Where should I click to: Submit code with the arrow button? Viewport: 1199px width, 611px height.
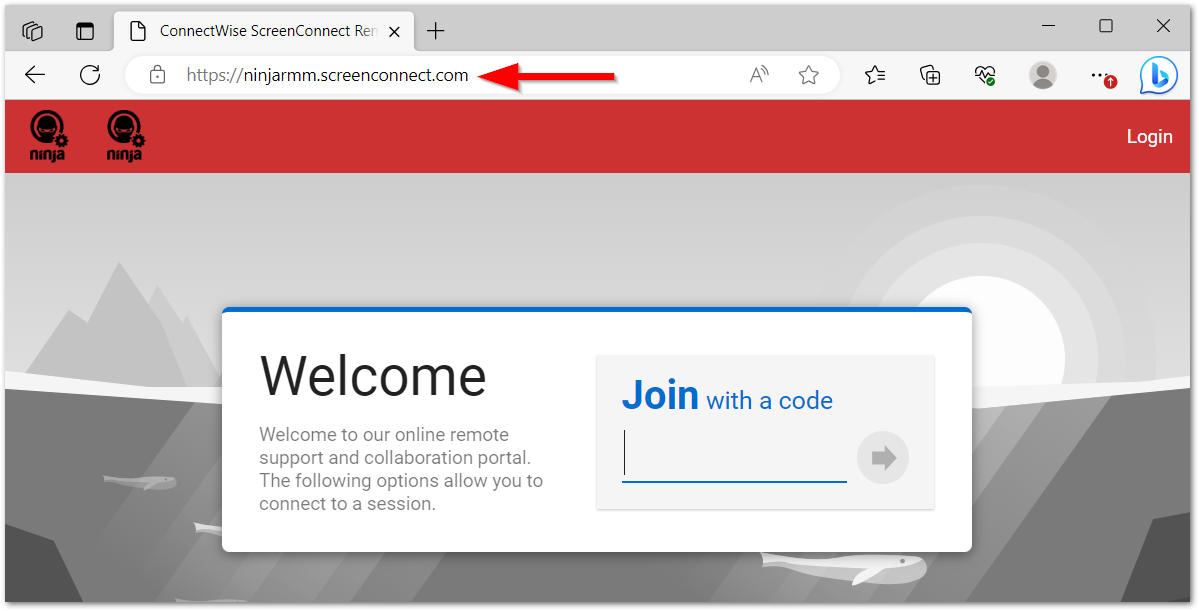click(882, 458)
